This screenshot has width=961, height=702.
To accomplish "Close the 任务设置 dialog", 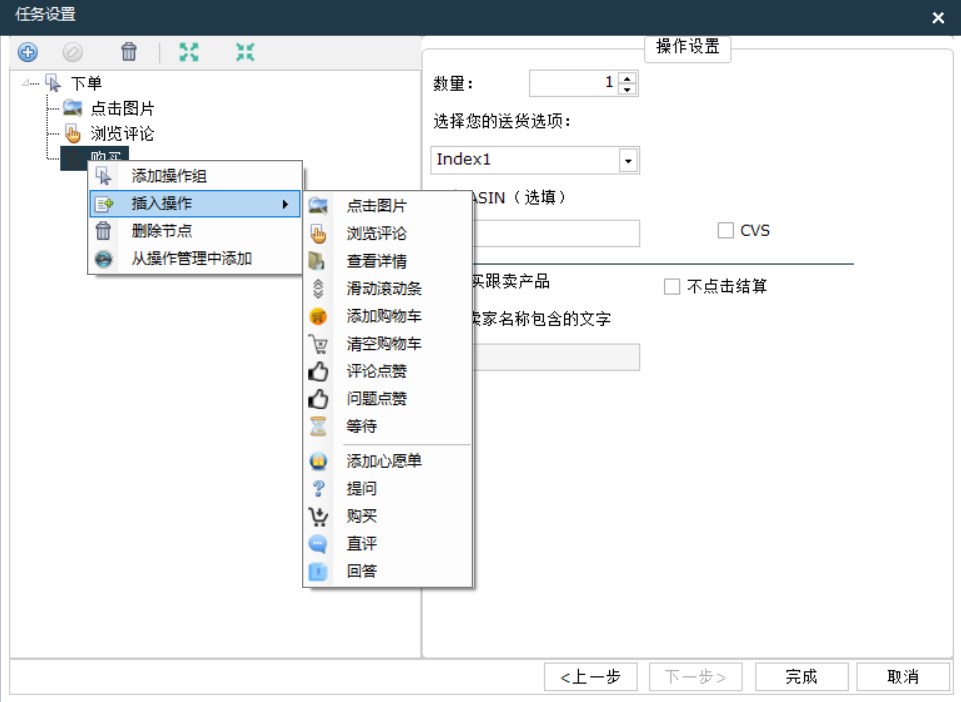I will 938,18.
